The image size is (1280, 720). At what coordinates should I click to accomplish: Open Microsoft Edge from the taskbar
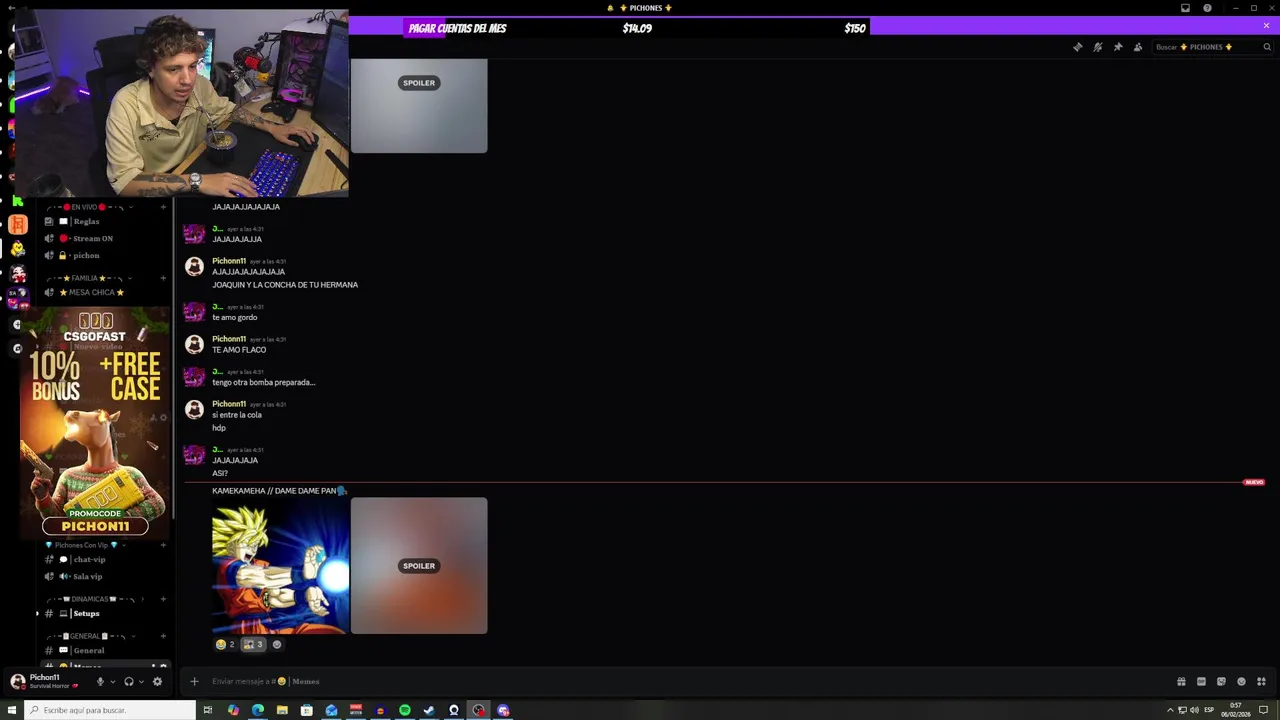[x=258, y=710]
